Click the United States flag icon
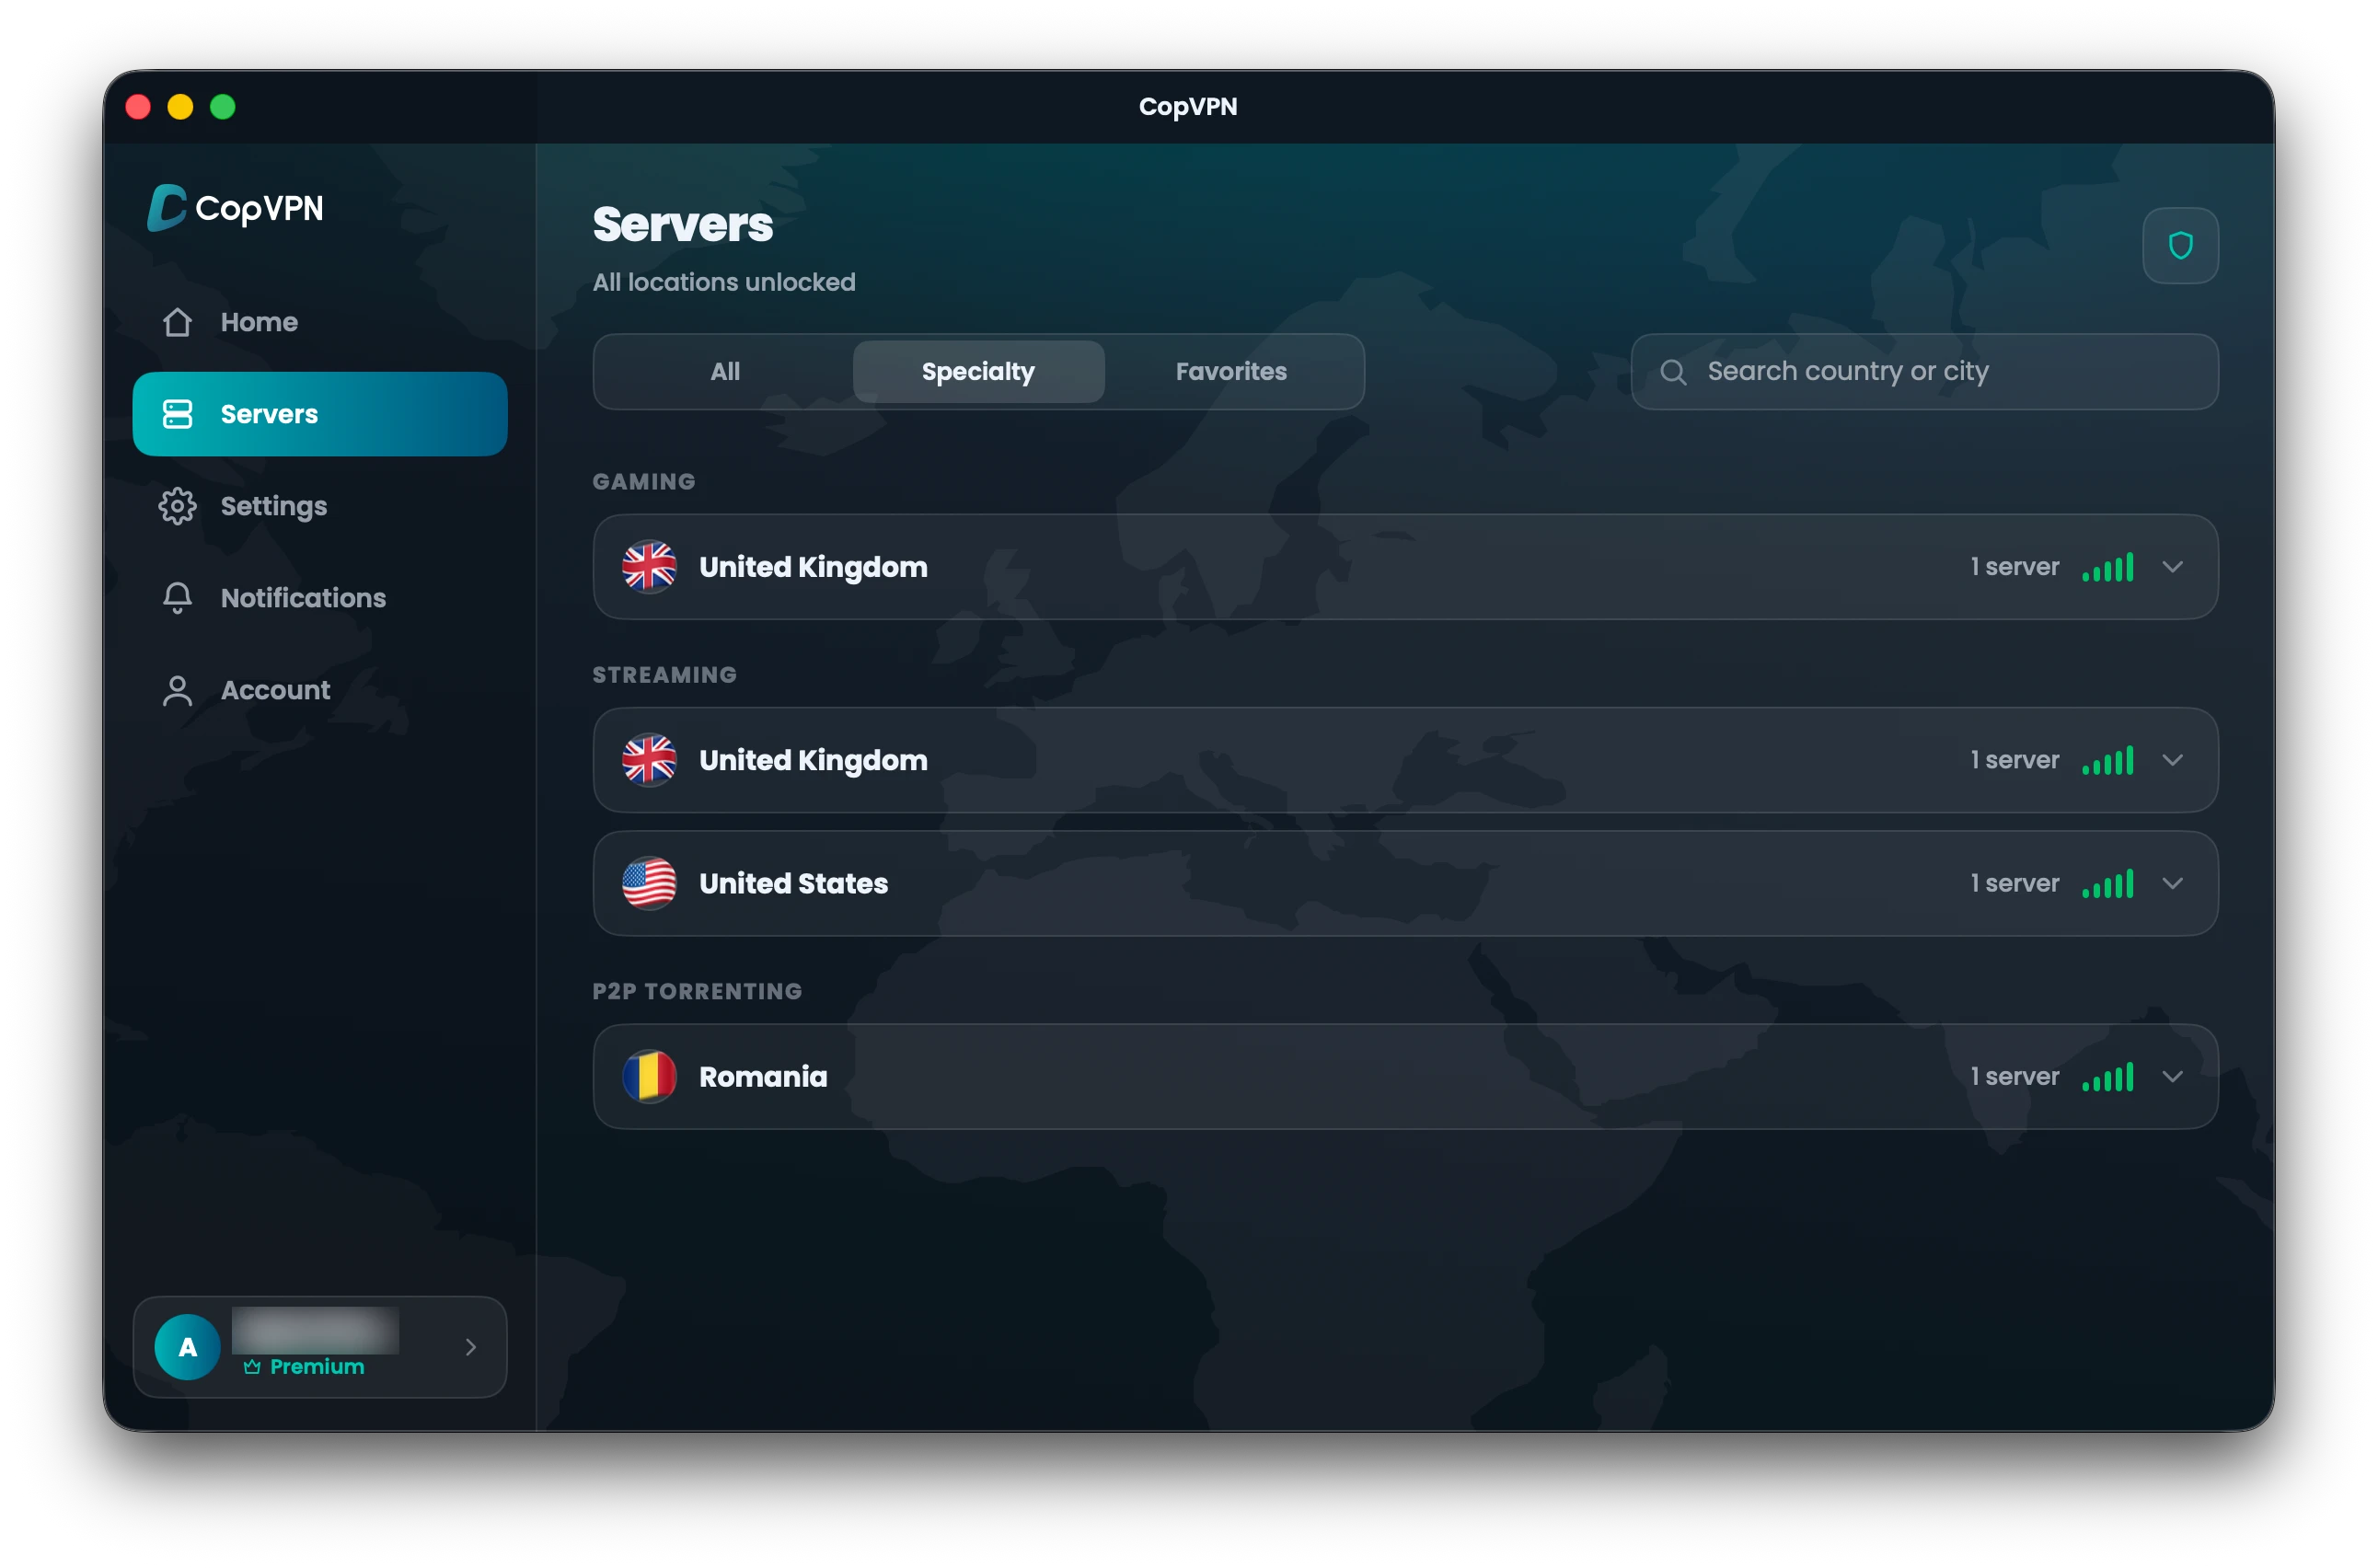Image resolution: width=2378 pixels, height=1568 pixels. coord(649,883)
